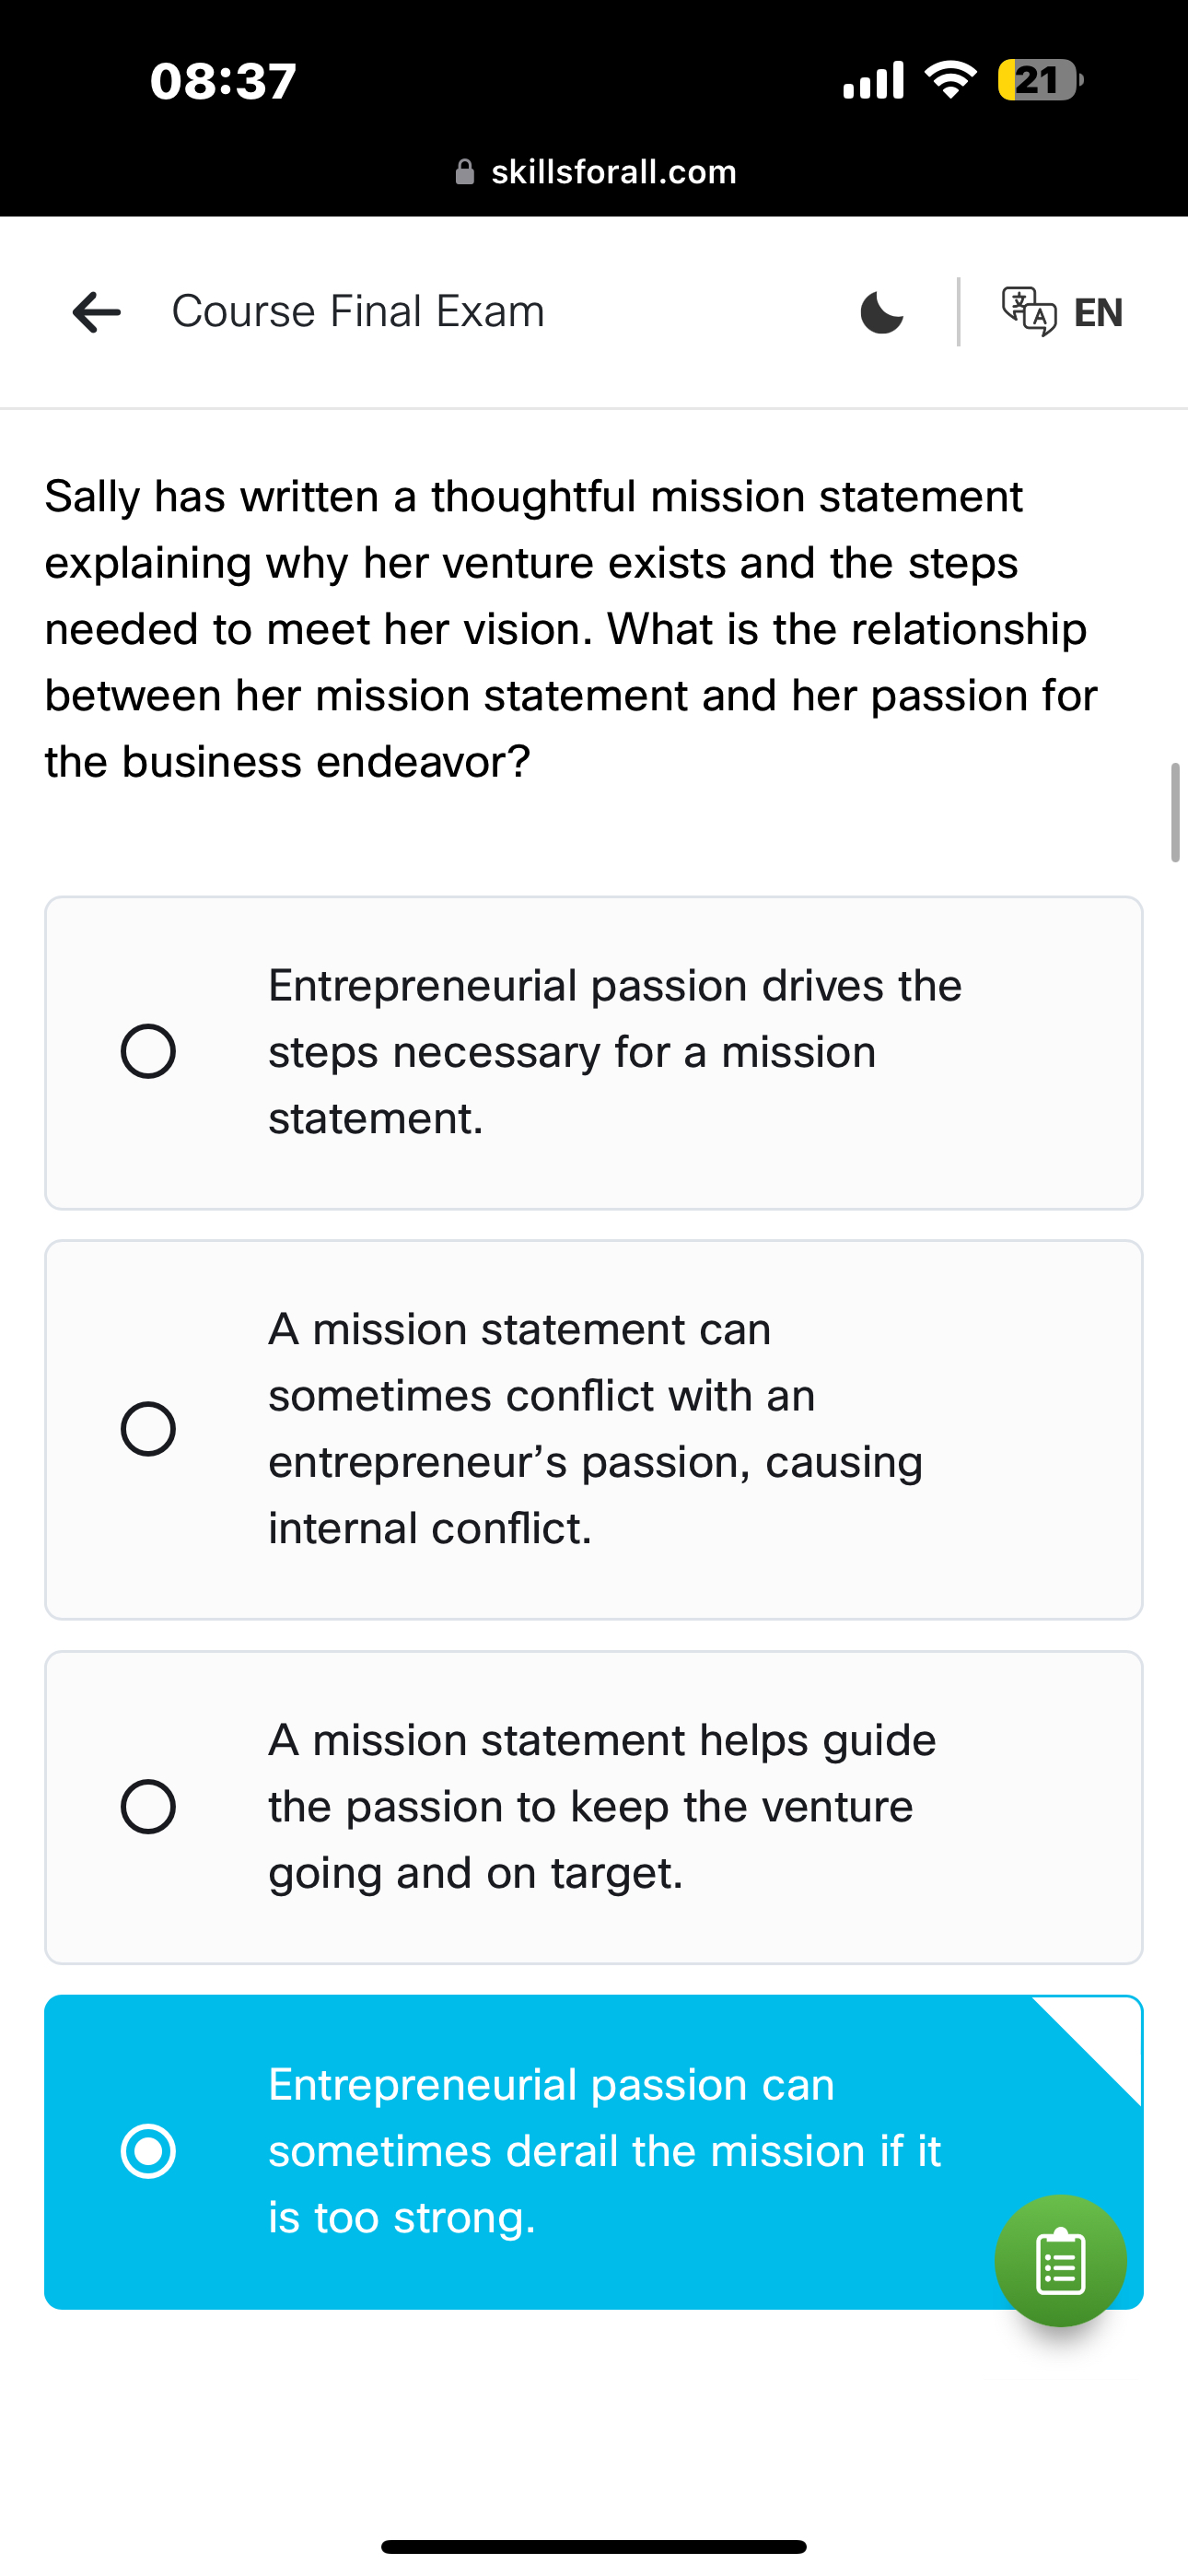Tap the home indicator bar
1188x2576 pixels.
tap(594, 2546)
